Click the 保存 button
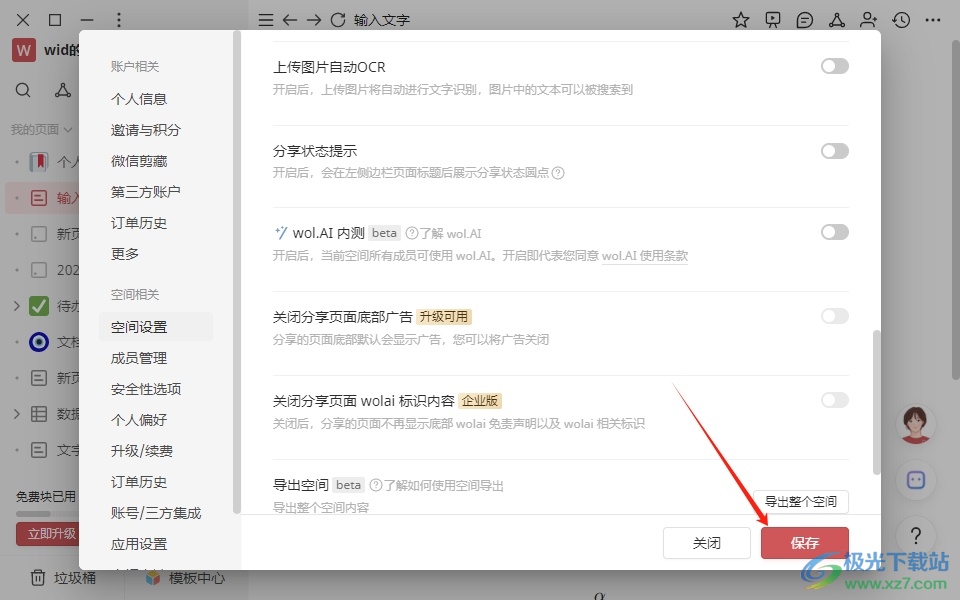This screenshot has height=600, width=960. (x=804, y=542)
